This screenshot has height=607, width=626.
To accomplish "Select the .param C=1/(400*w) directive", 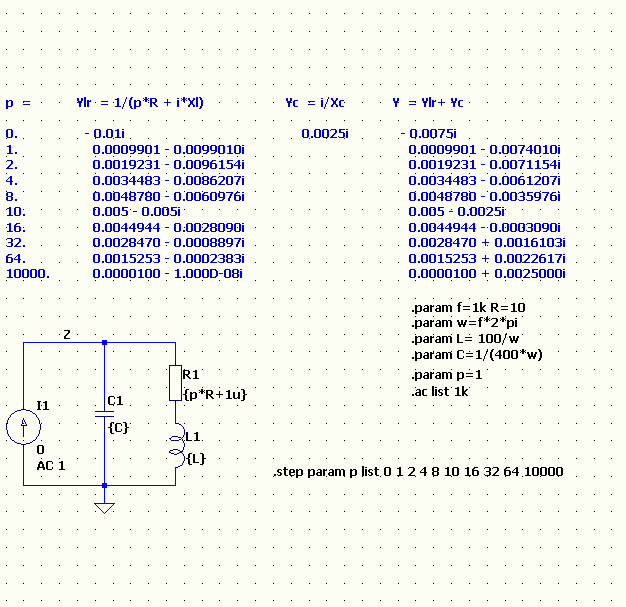I will (x=477, y=355).
